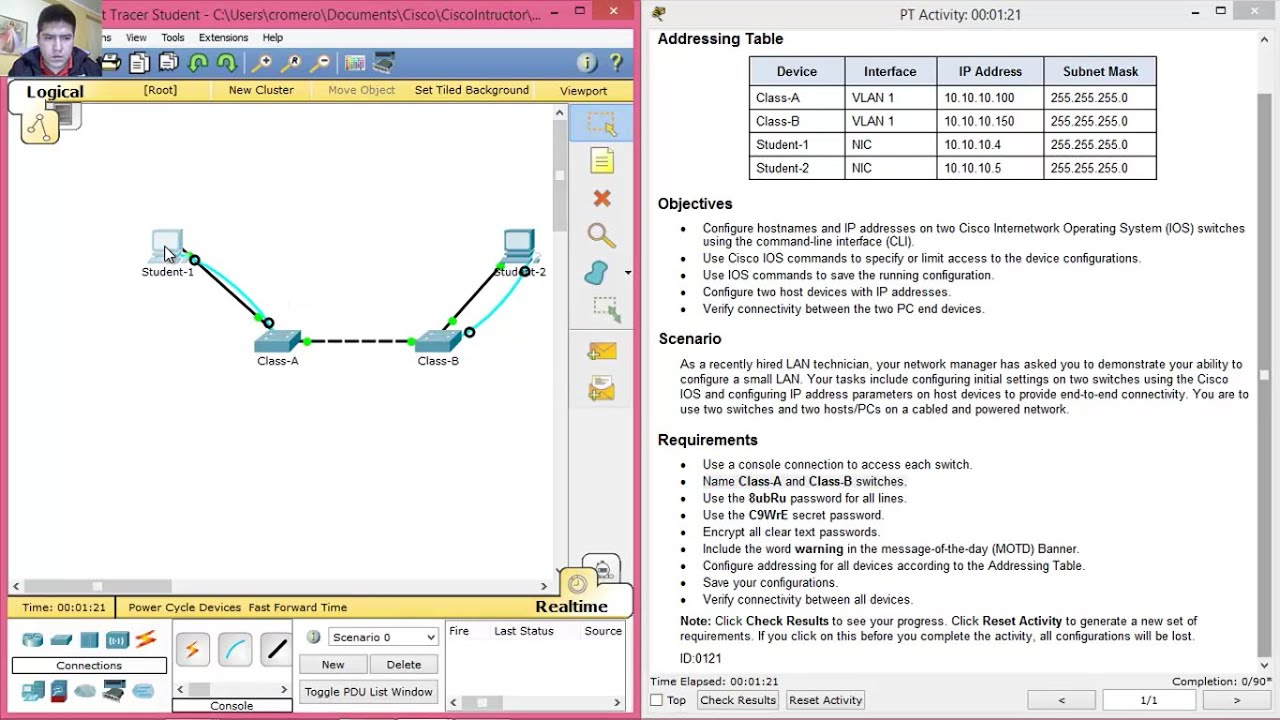Click Reset Activity button
This screenshot has height=720, width=1280.
point(825,700)
